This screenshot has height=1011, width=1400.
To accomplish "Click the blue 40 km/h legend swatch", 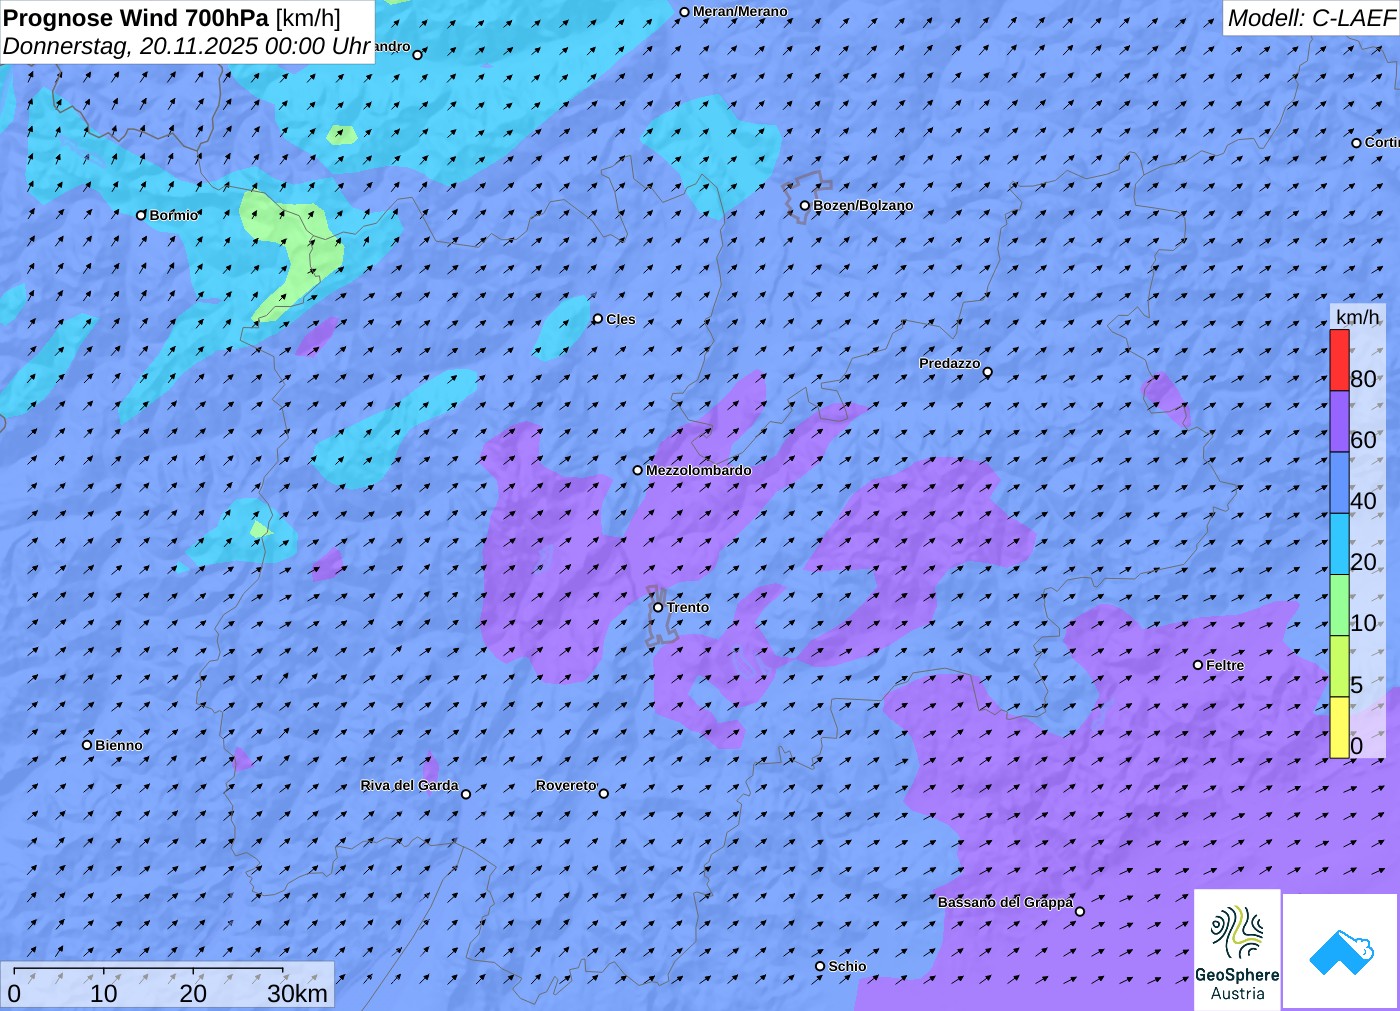I will point(1339,483).
